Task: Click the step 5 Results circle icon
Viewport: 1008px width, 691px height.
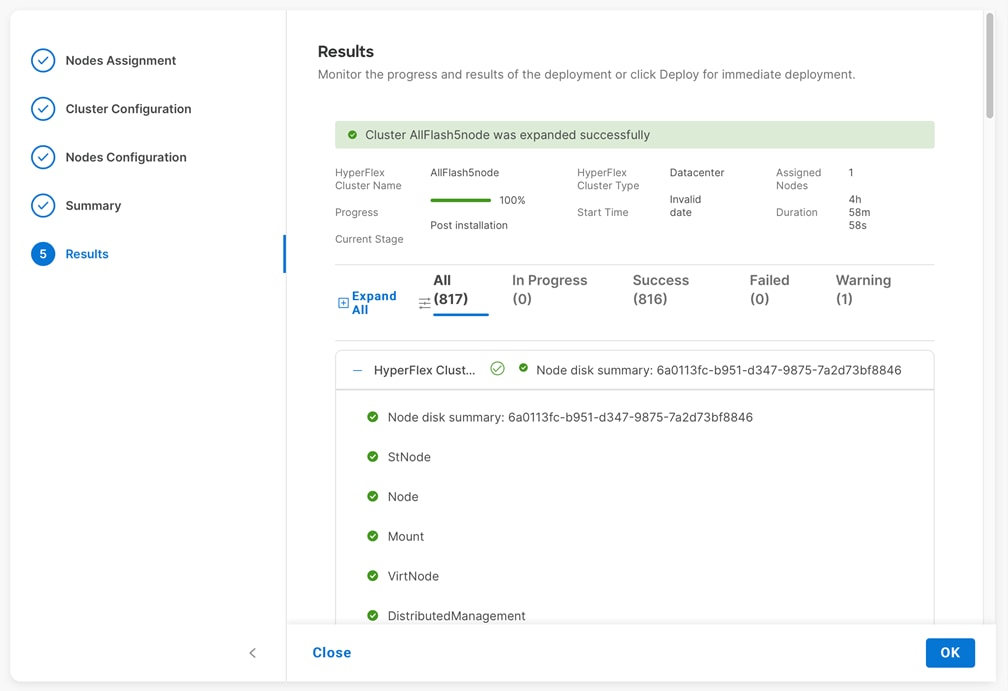Action: 43,254
